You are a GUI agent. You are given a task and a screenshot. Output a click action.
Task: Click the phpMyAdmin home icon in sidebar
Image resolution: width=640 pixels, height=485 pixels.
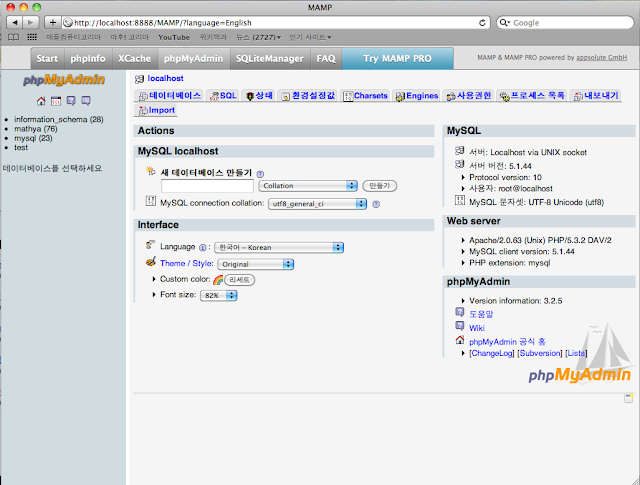pyautogui.click(x=41, y=101)
